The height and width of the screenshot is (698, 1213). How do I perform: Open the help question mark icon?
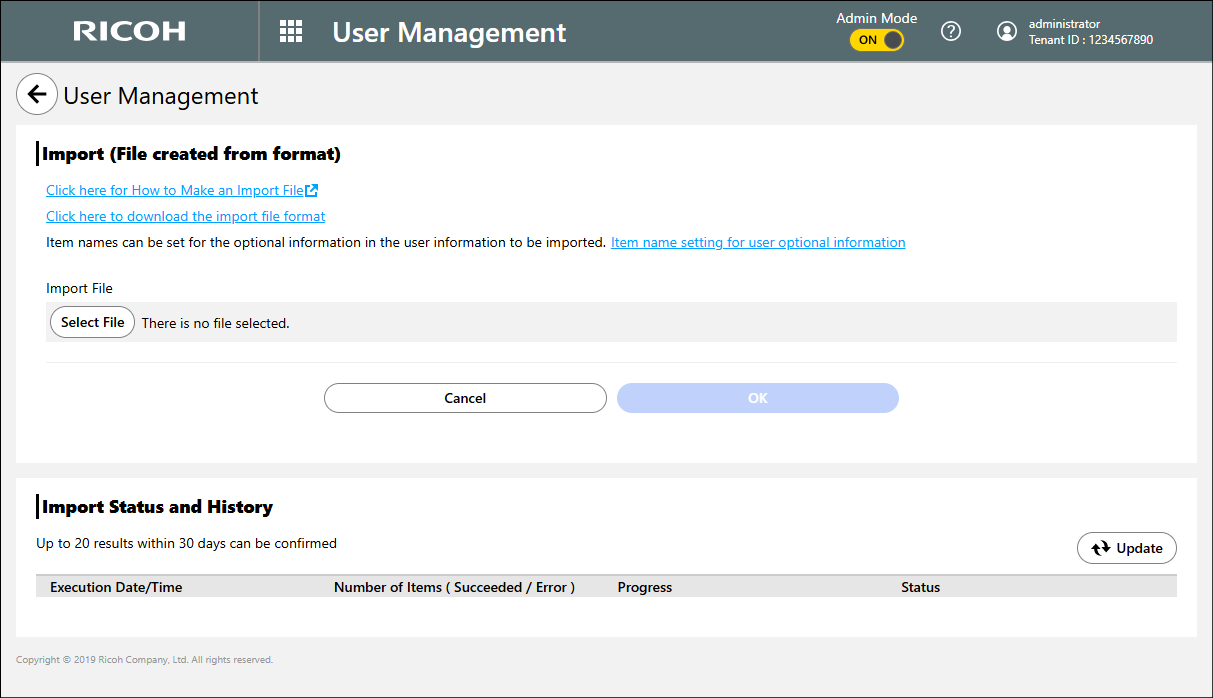pos(951,31)
